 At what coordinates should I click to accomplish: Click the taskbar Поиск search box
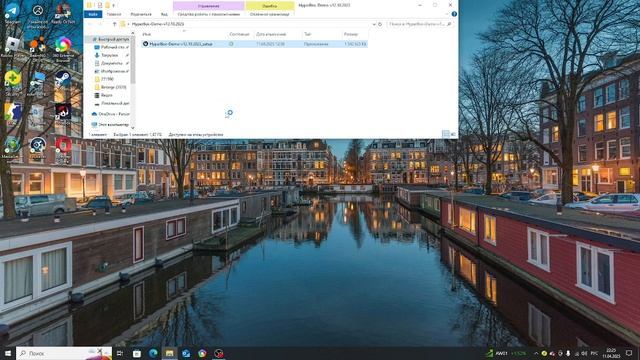point(64,353)
